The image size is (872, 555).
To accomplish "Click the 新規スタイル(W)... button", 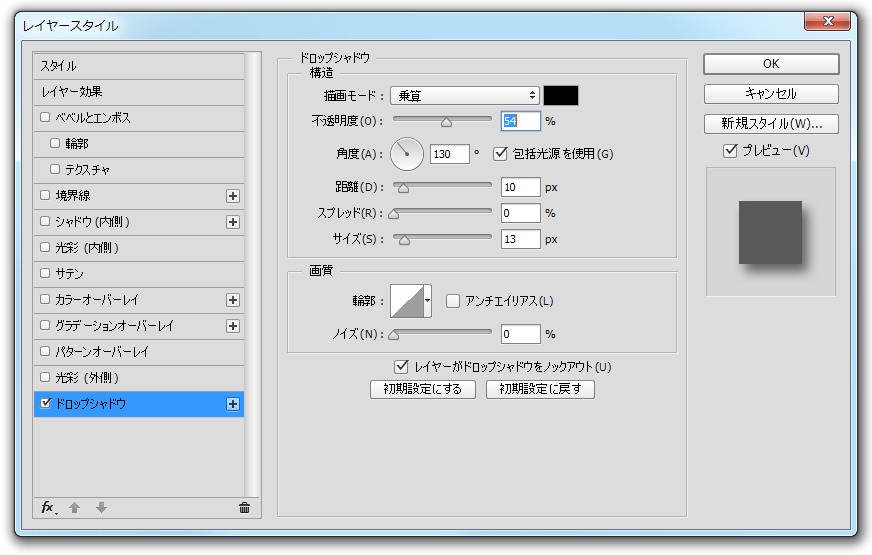I will click(771, 123).
